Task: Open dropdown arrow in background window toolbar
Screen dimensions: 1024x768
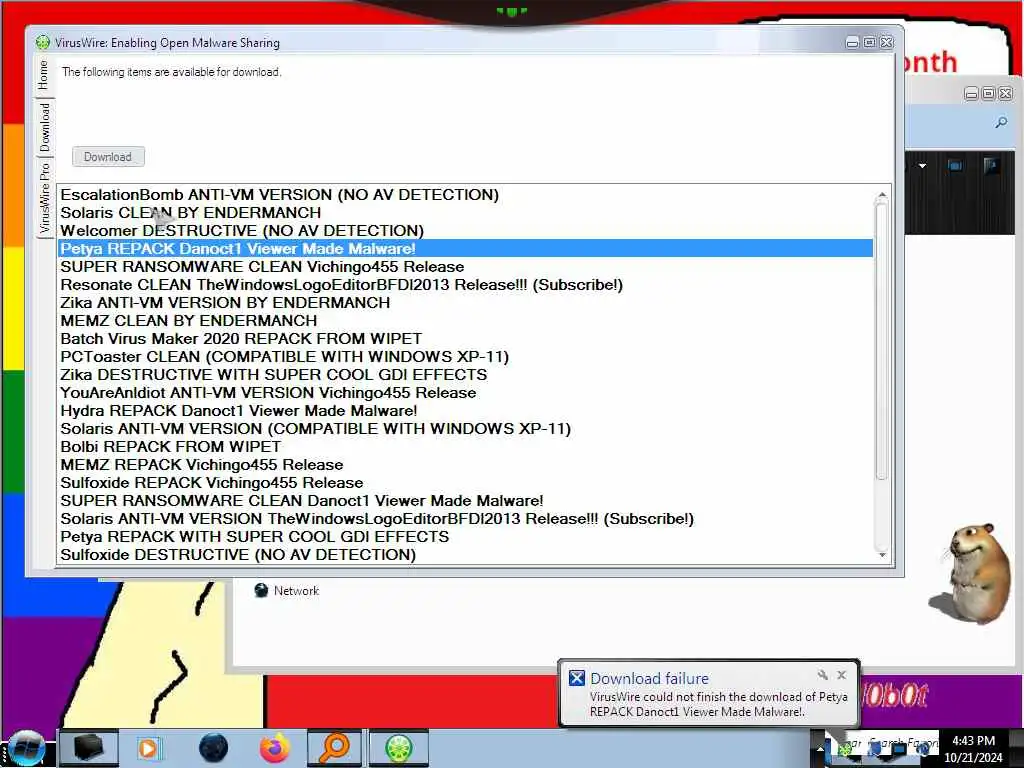Action: (922, 166)
